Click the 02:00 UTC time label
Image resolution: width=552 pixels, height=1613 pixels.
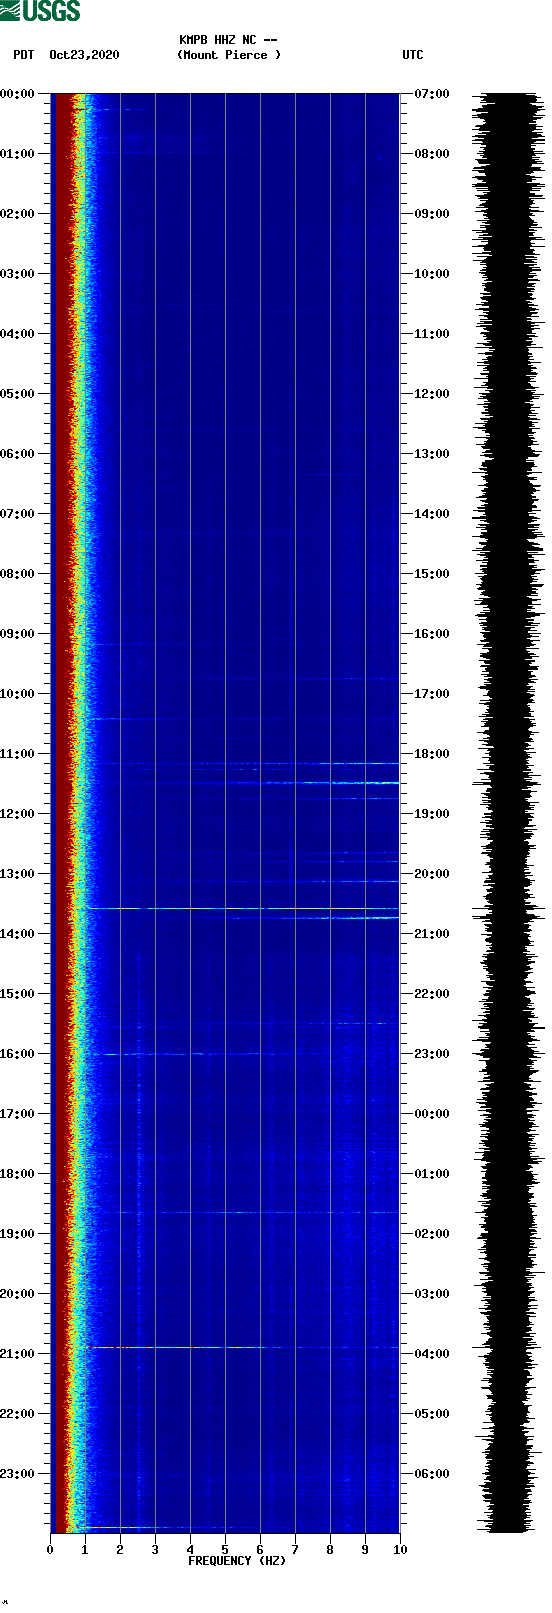(x=432, y=1234)
